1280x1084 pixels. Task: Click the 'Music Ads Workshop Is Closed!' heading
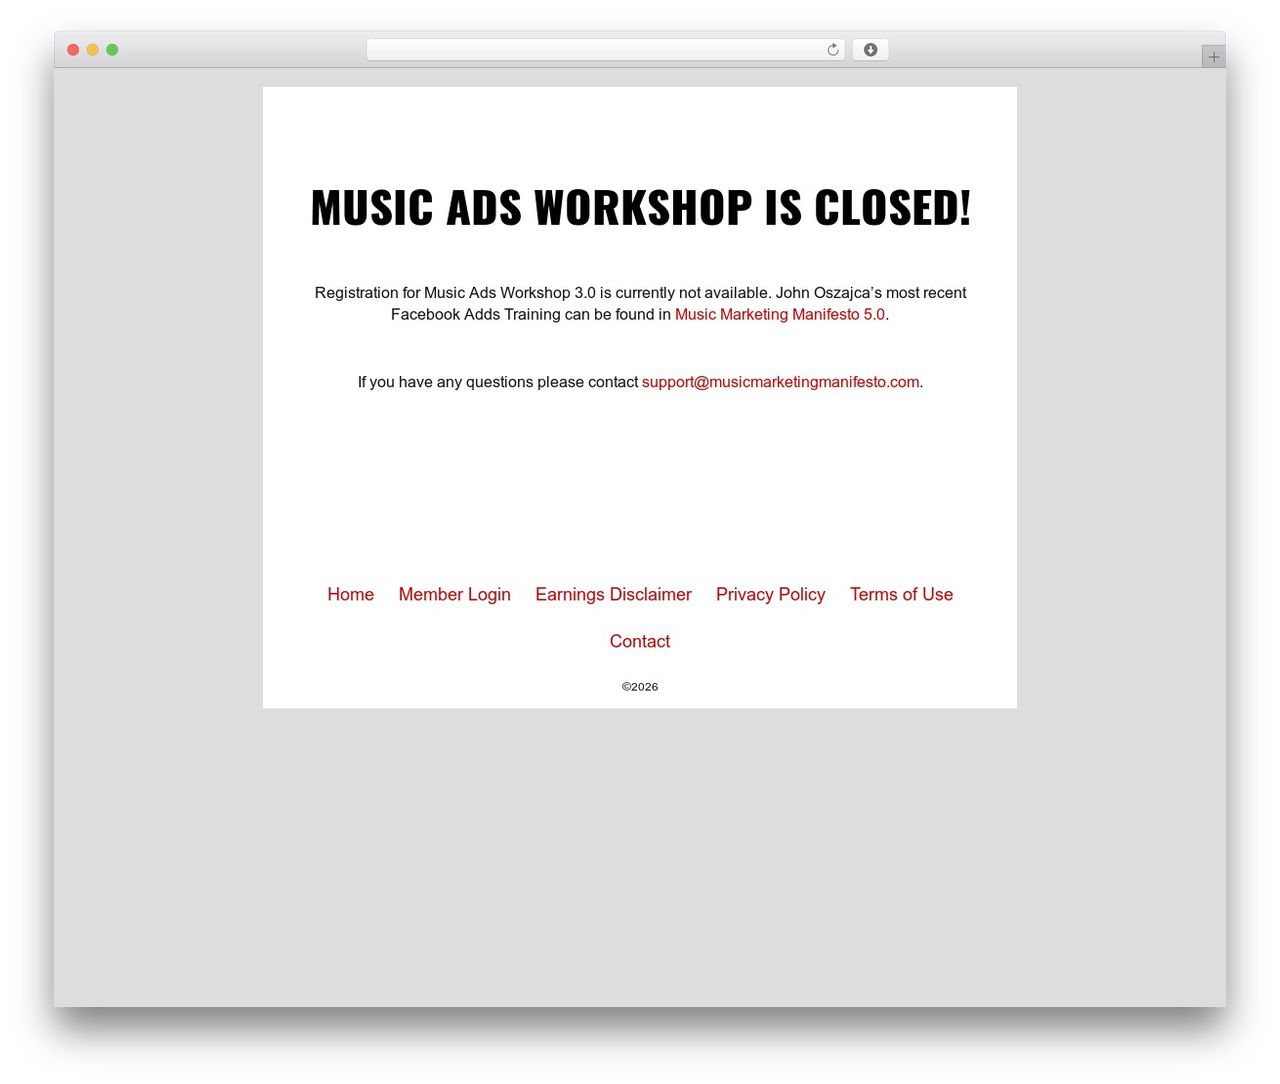click(640, 207)
